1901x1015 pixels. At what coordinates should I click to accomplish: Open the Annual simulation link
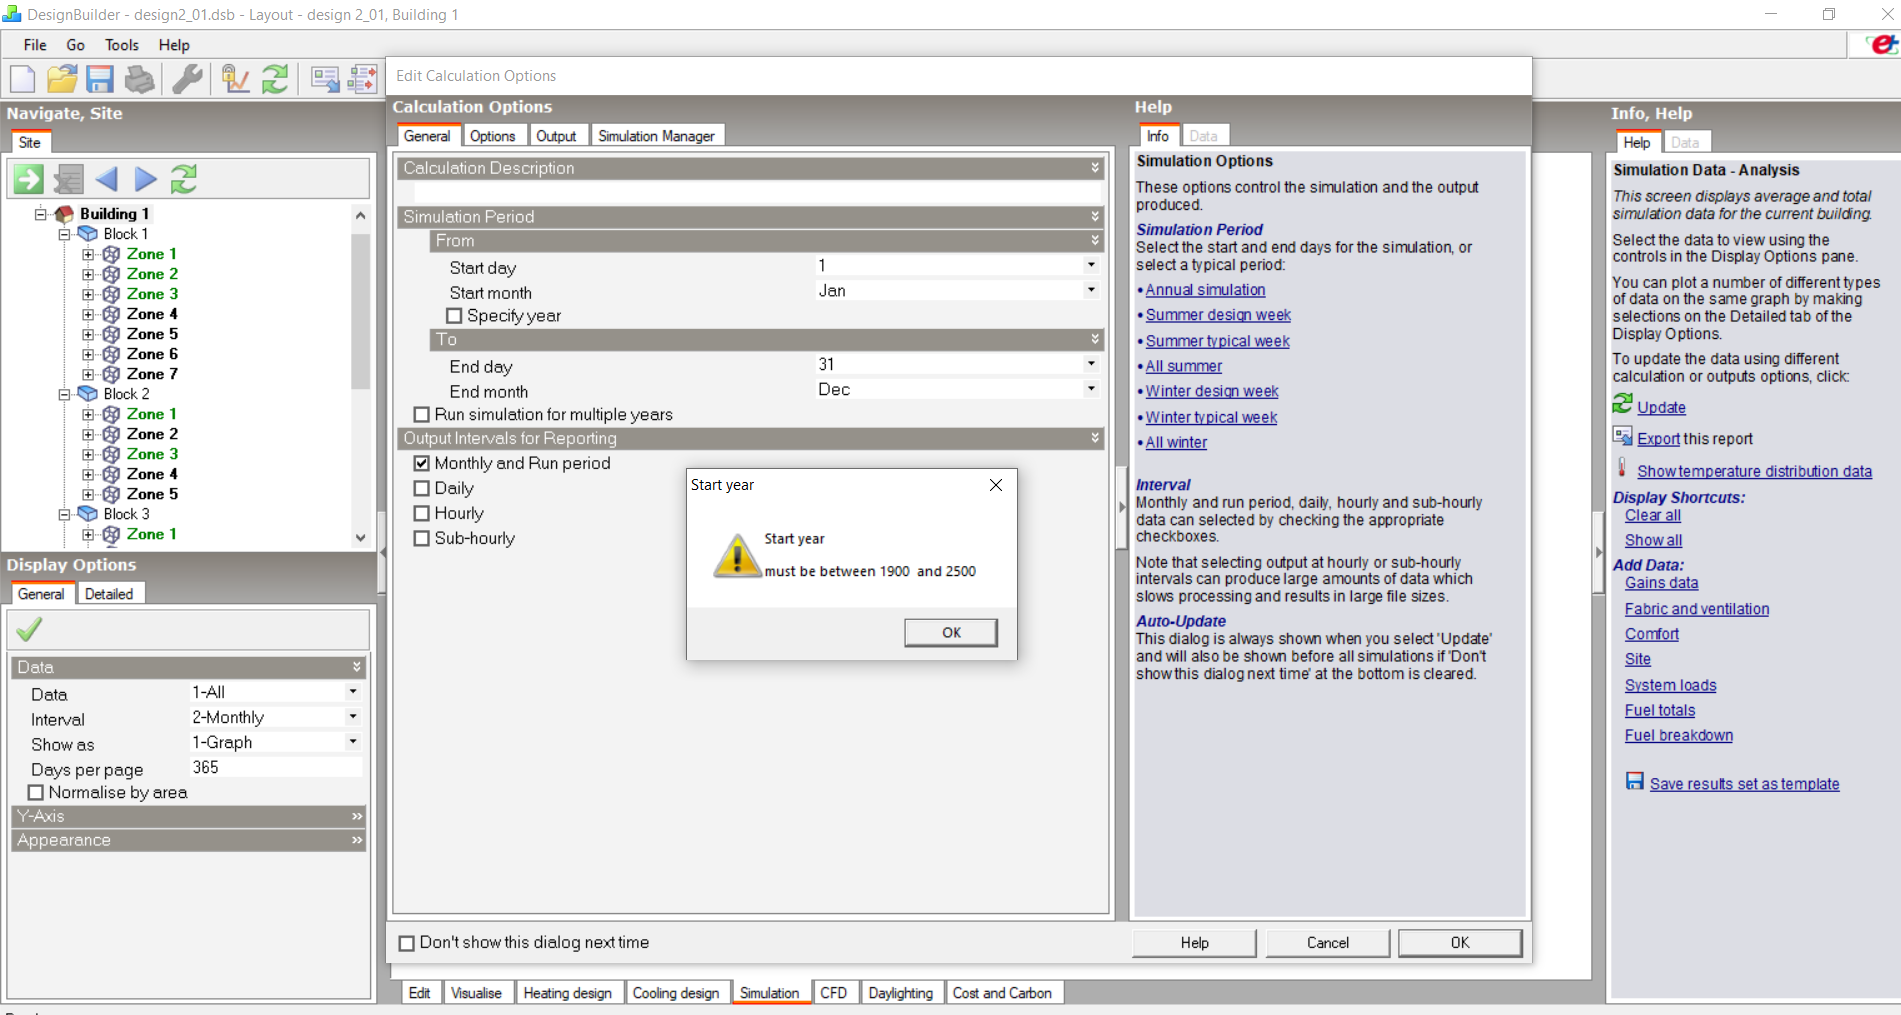[x=1205, y=290]
